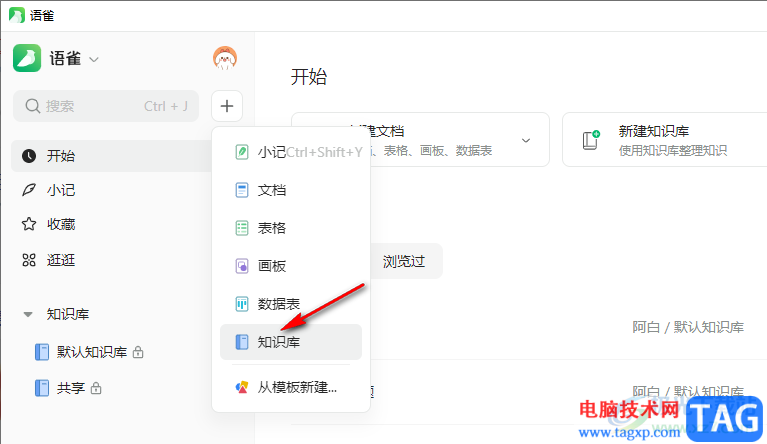This screenshot has width=767, height=444.
Task: Collapse the 知识库 section triangle
Action: 28,314
